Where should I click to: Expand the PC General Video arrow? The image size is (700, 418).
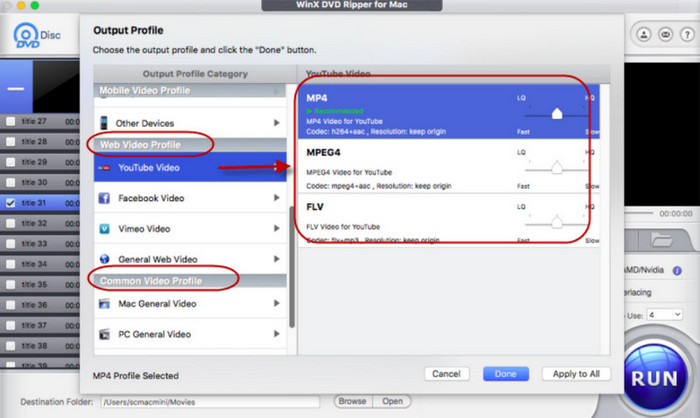[276, 334]
